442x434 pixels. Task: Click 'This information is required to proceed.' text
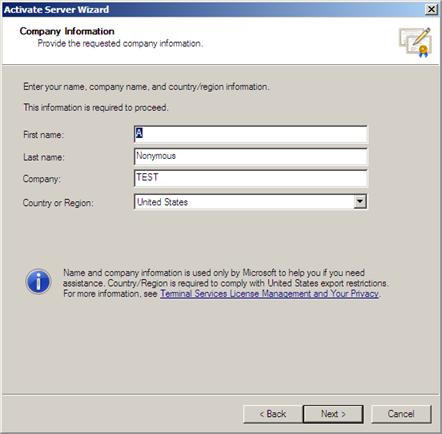pos(96,107)
